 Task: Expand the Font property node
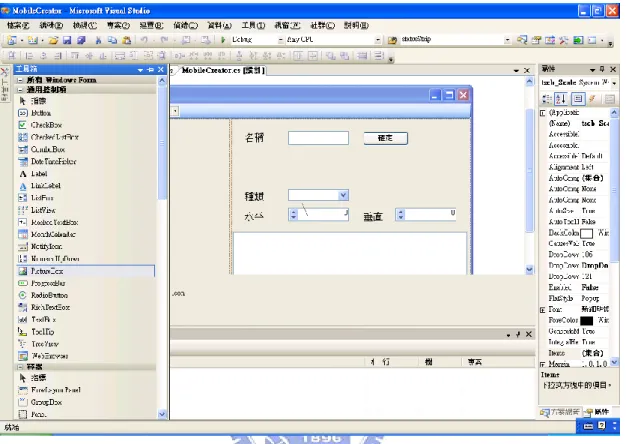[543, 310]
